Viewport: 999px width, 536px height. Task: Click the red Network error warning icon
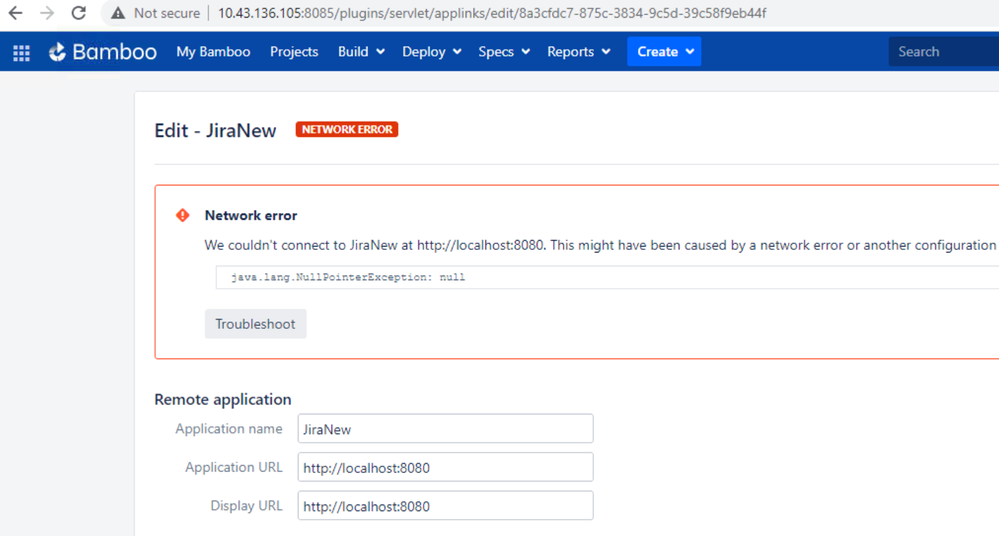183,215
